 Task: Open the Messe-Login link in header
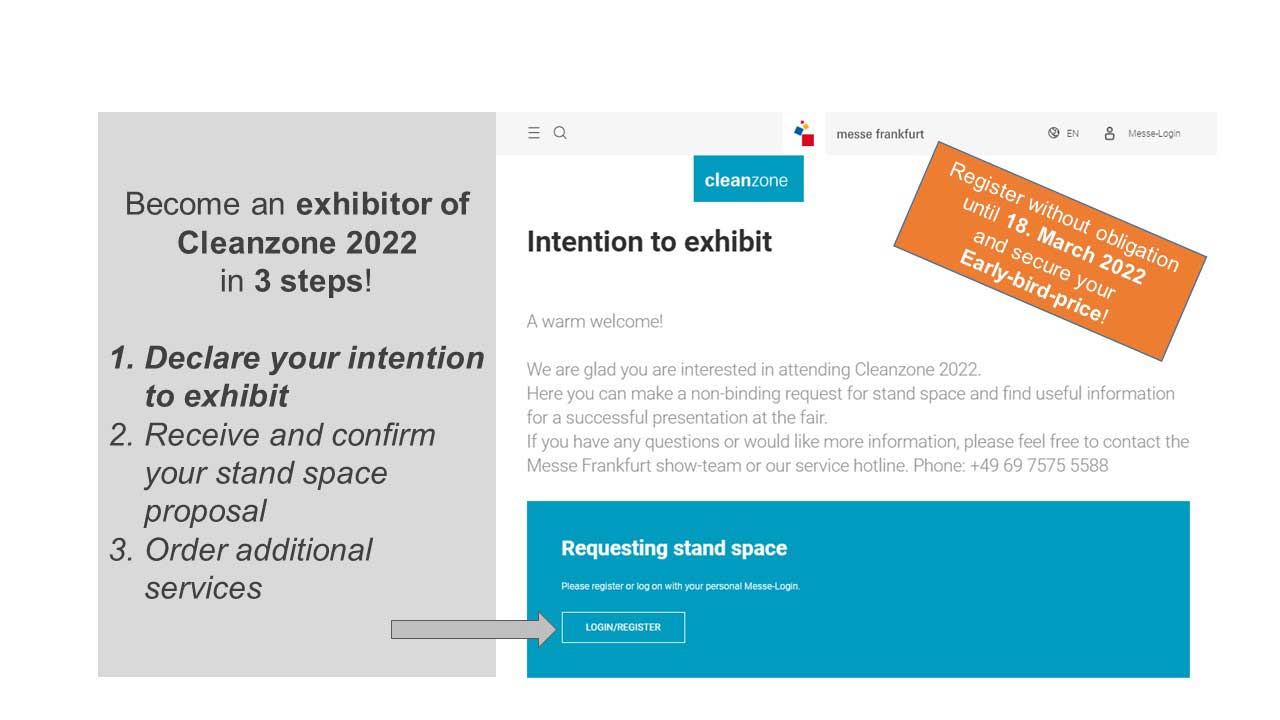pyautogui.click(x=1154, y=134)
